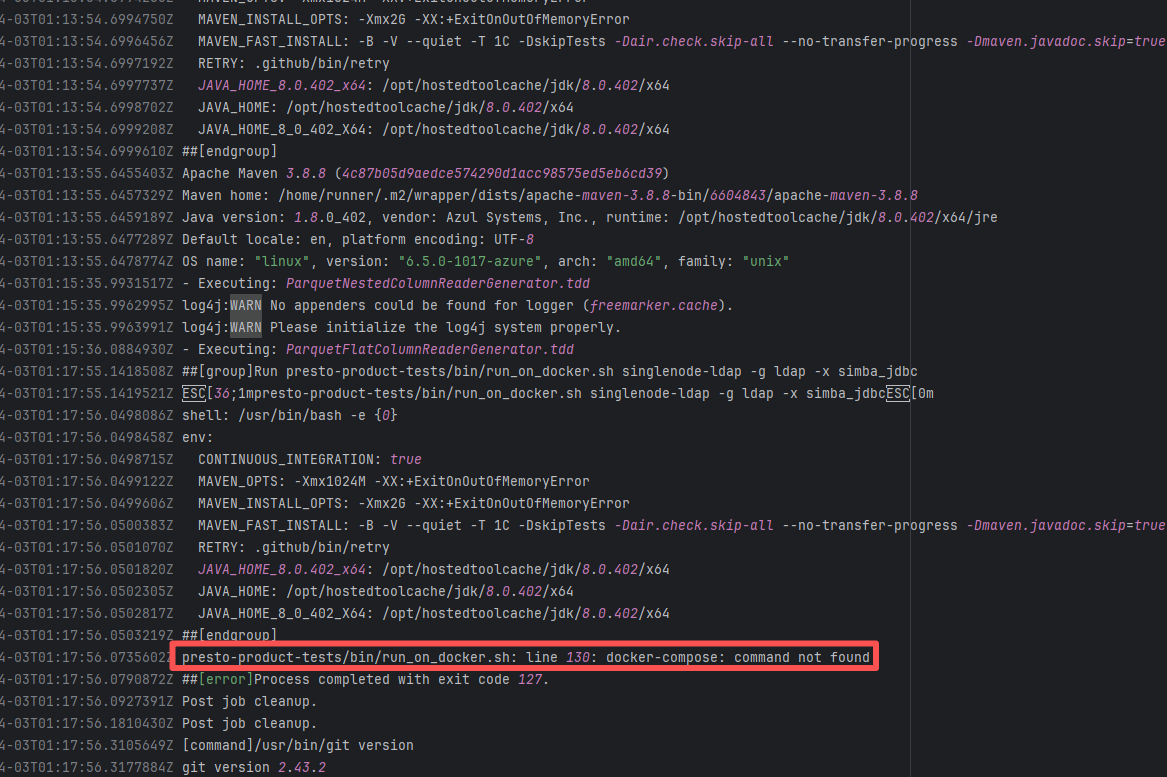This screenshot has height=777, width=1167.
Task: Select the Java version Azul Systems line
Action: [x=589, y=217]
